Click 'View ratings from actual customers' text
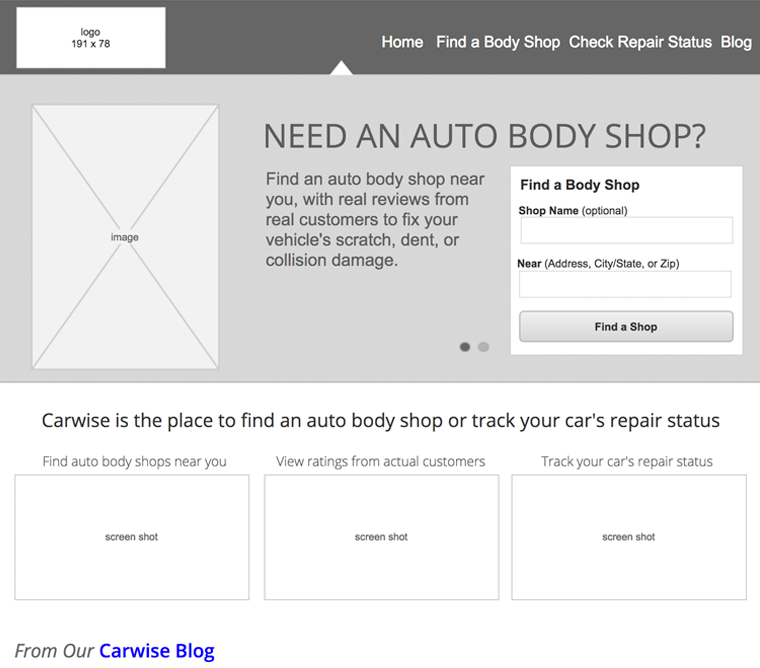The height and width of the screenshot is (668, 760). coord(380,461)
